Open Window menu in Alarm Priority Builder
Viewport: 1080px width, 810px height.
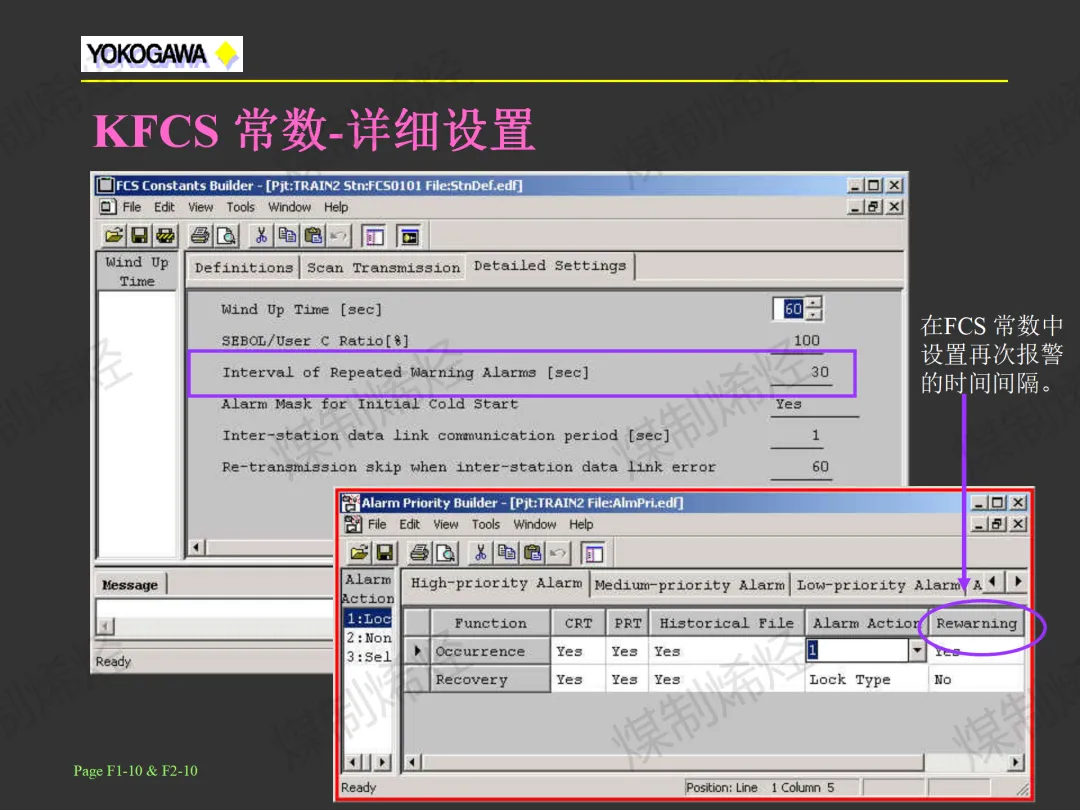(534, 525)
